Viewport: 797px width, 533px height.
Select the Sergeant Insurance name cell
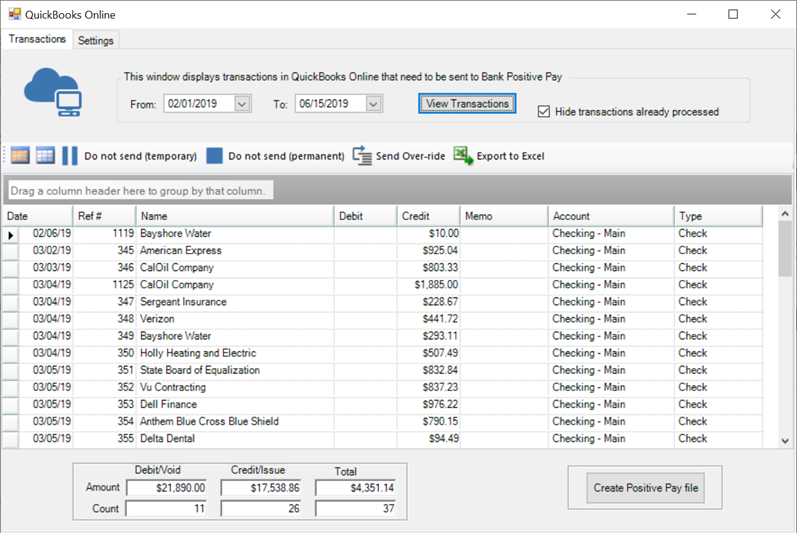pyautogui.click(x=235, y=302)
